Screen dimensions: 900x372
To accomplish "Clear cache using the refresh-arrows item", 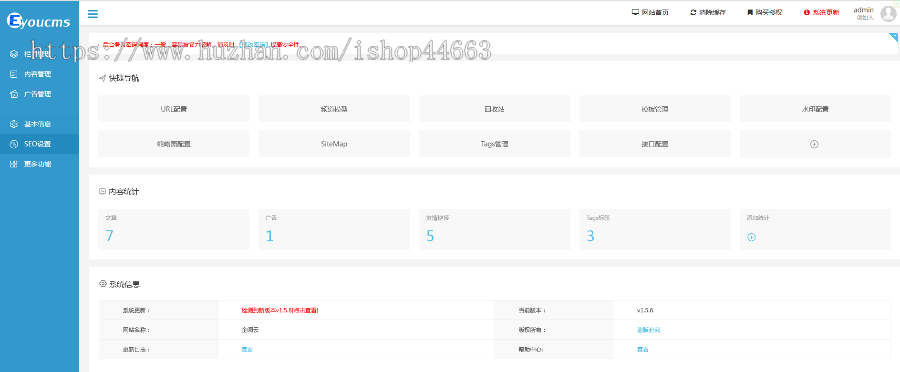I will 708,12.
